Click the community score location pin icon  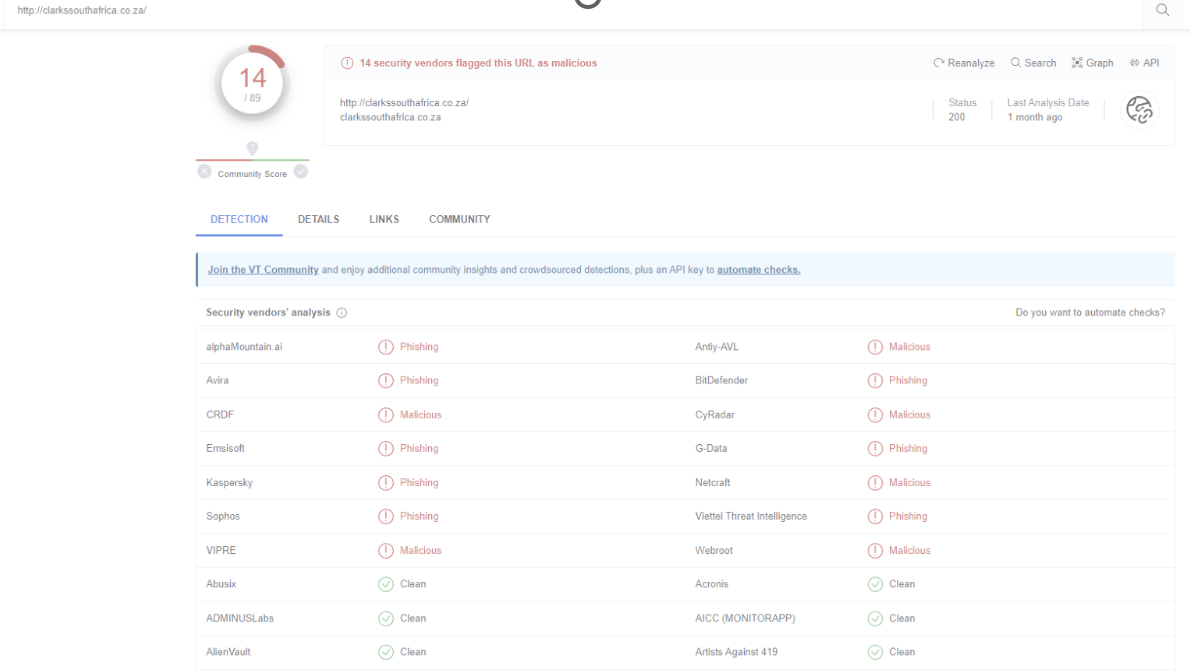pyautogui.click(x=252, y=148)
